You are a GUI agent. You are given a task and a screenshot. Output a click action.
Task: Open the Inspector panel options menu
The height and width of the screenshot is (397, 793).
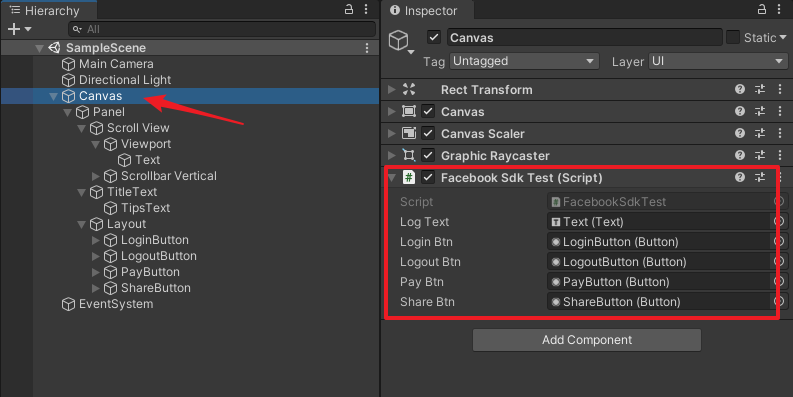pos(779,9)
